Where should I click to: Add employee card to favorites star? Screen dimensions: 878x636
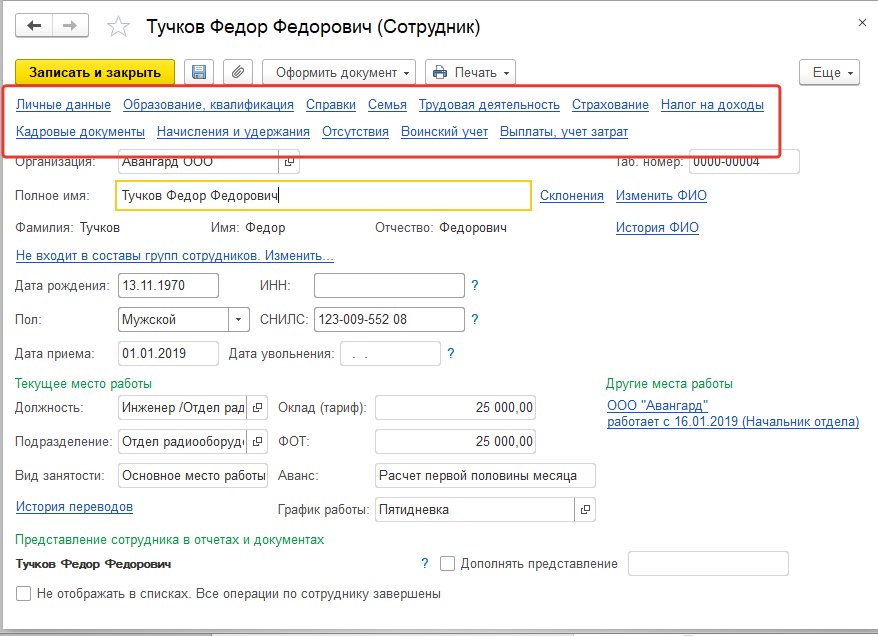click(118, 27)
